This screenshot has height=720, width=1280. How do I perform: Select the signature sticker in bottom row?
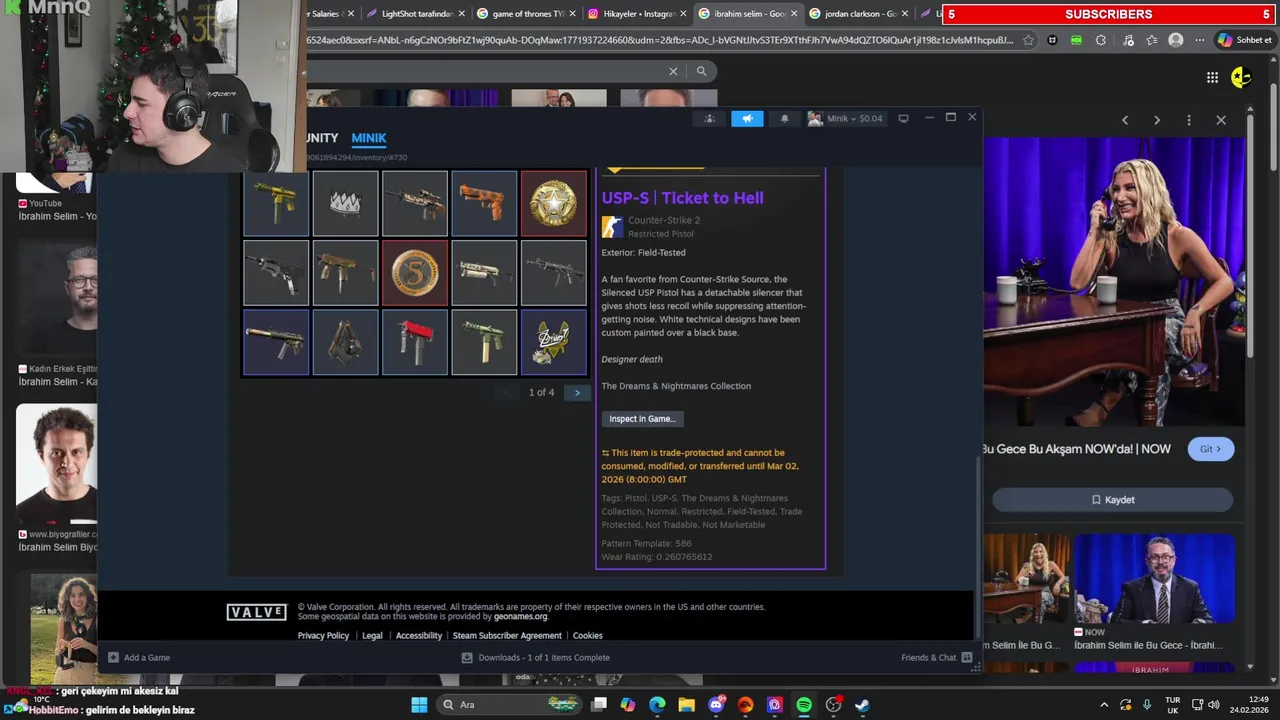pos(553,342)
